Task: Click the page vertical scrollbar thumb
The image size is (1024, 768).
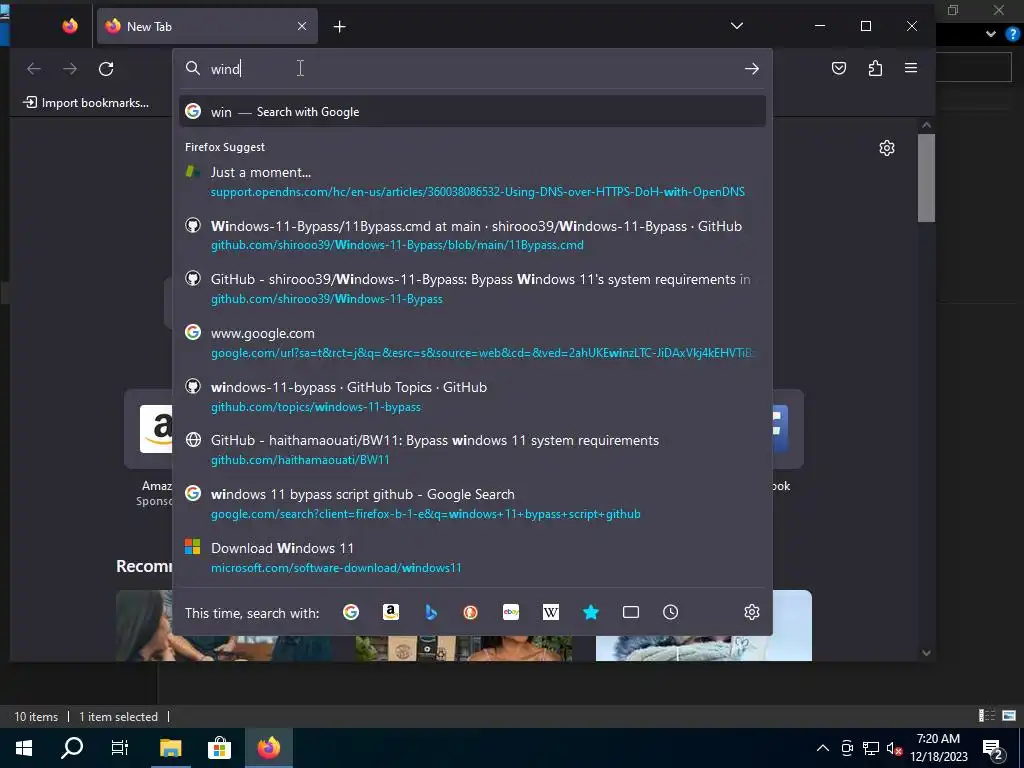Action: coord(926,178)
